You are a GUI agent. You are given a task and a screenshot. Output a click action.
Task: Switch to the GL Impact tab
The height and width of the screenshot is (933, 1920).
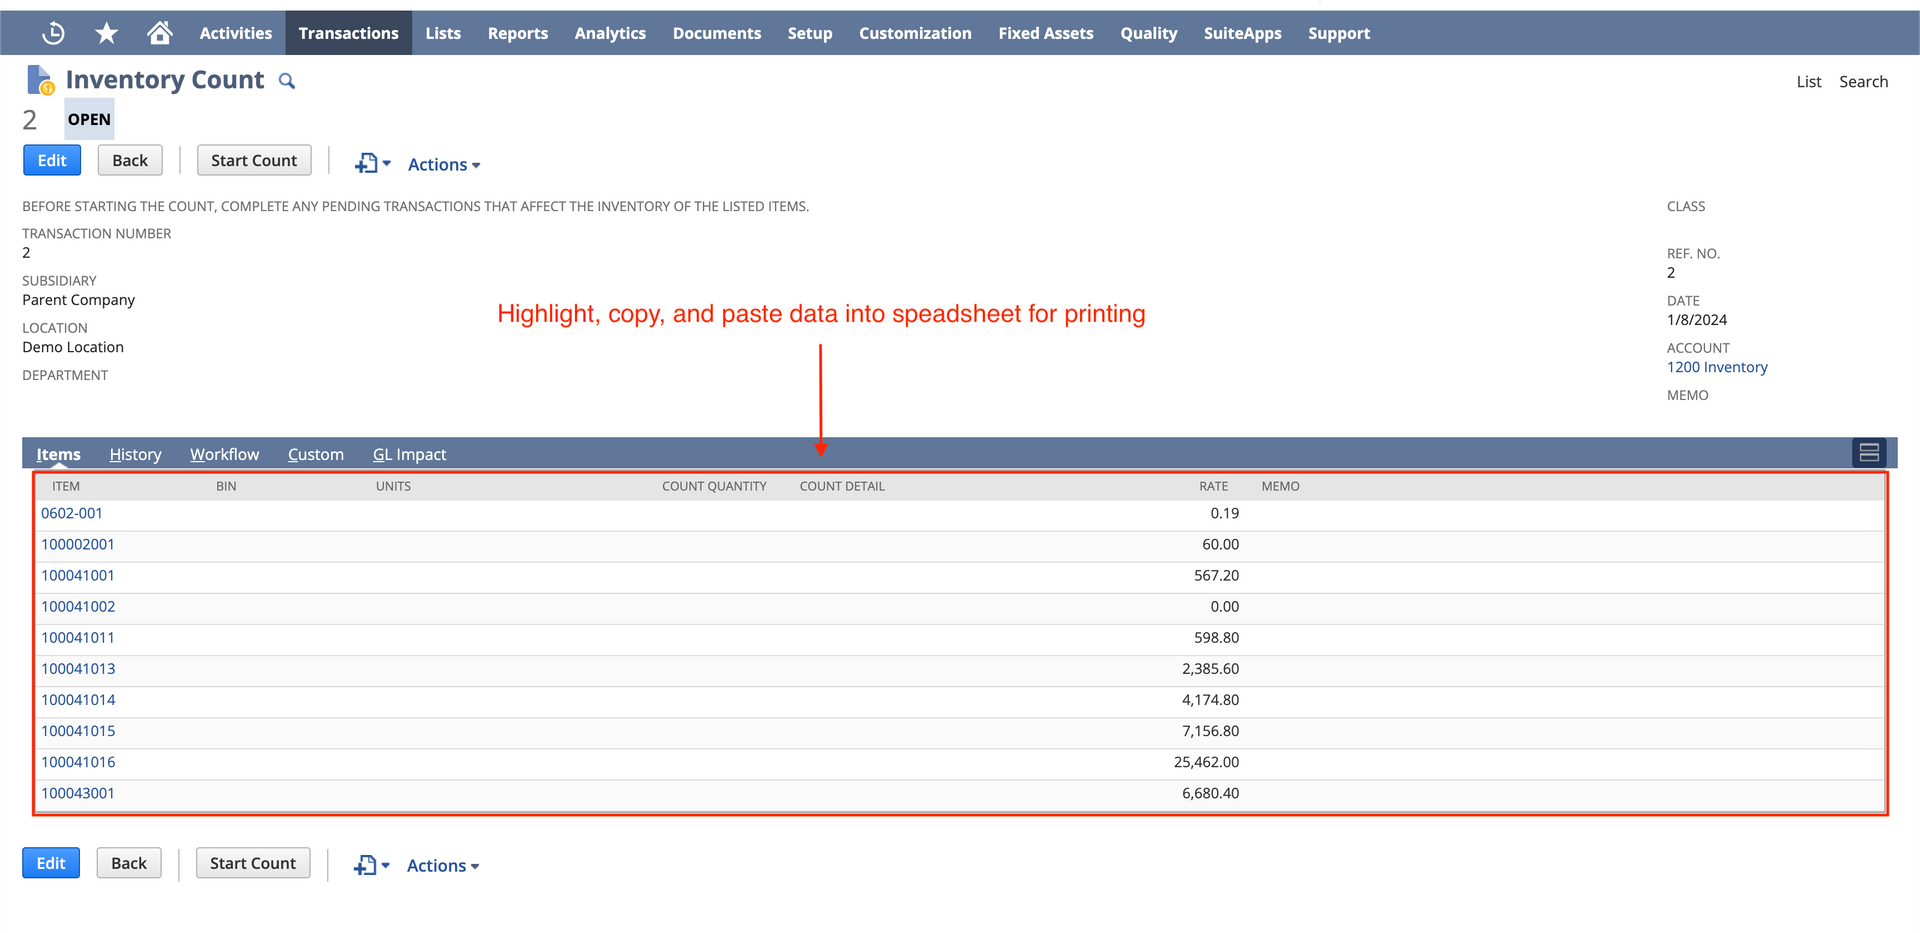409,454
